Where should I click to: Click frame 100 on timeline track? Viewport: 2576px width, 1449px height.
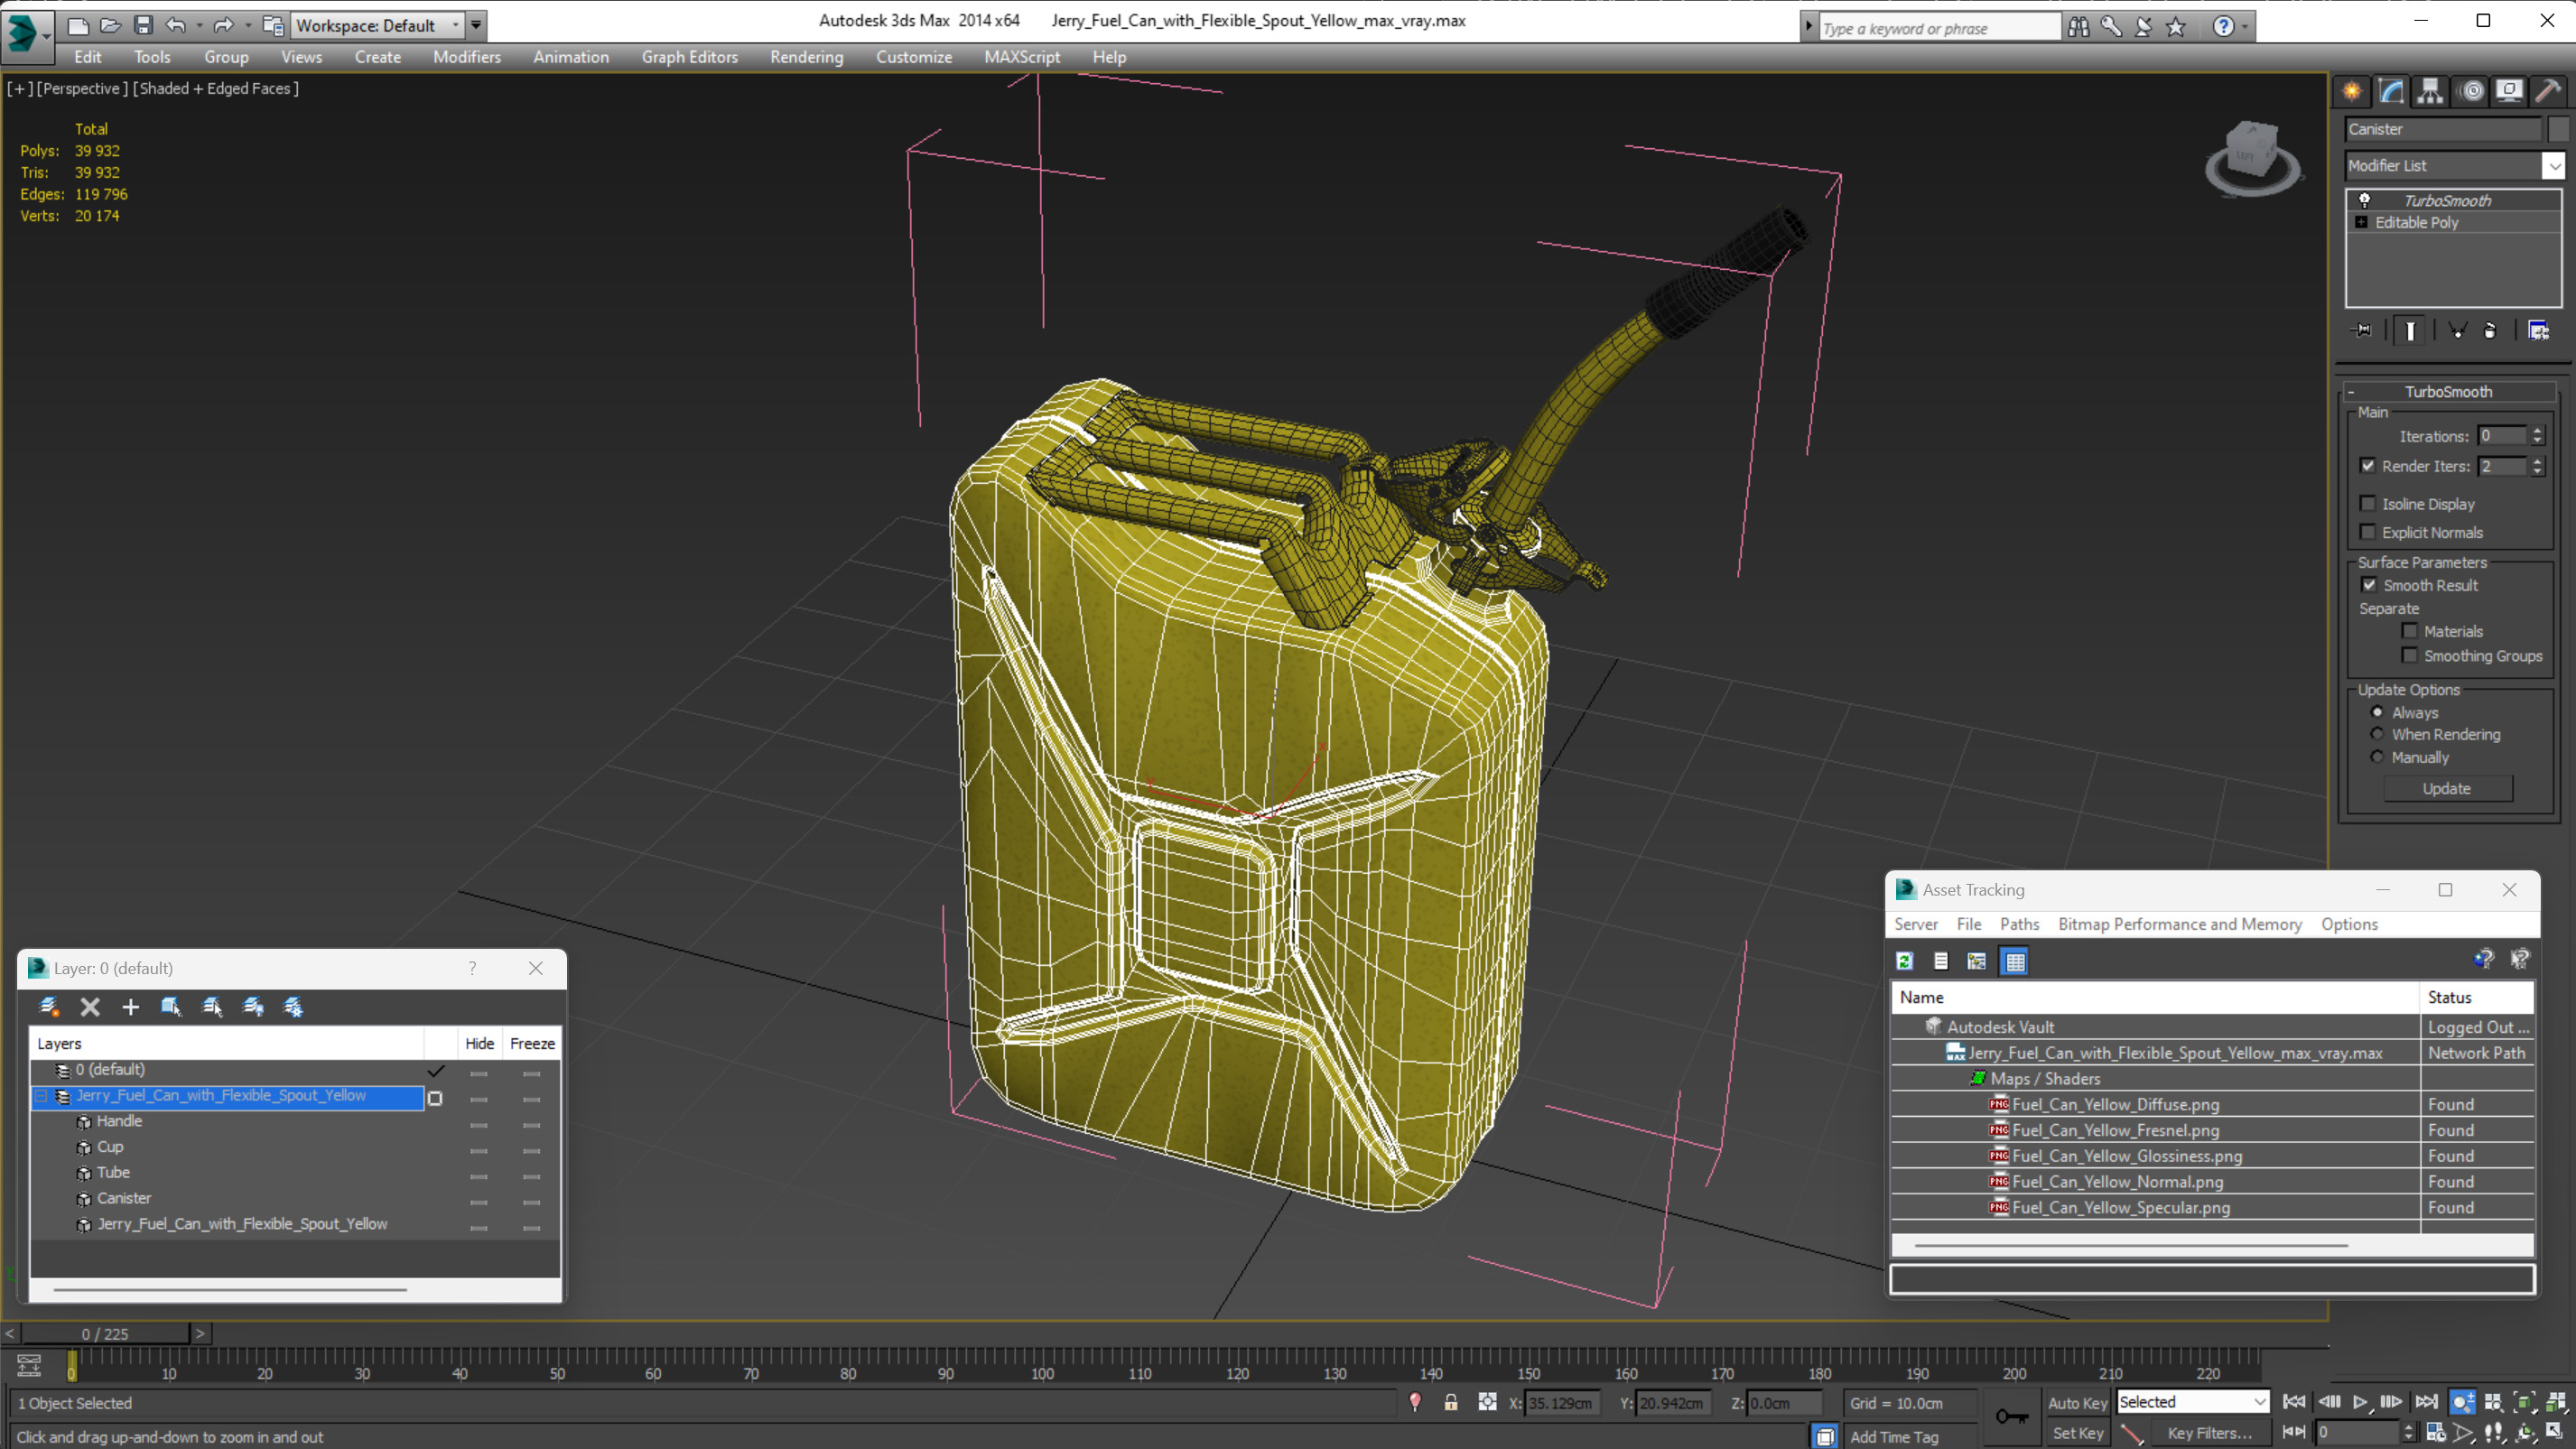(1042, 1360)
